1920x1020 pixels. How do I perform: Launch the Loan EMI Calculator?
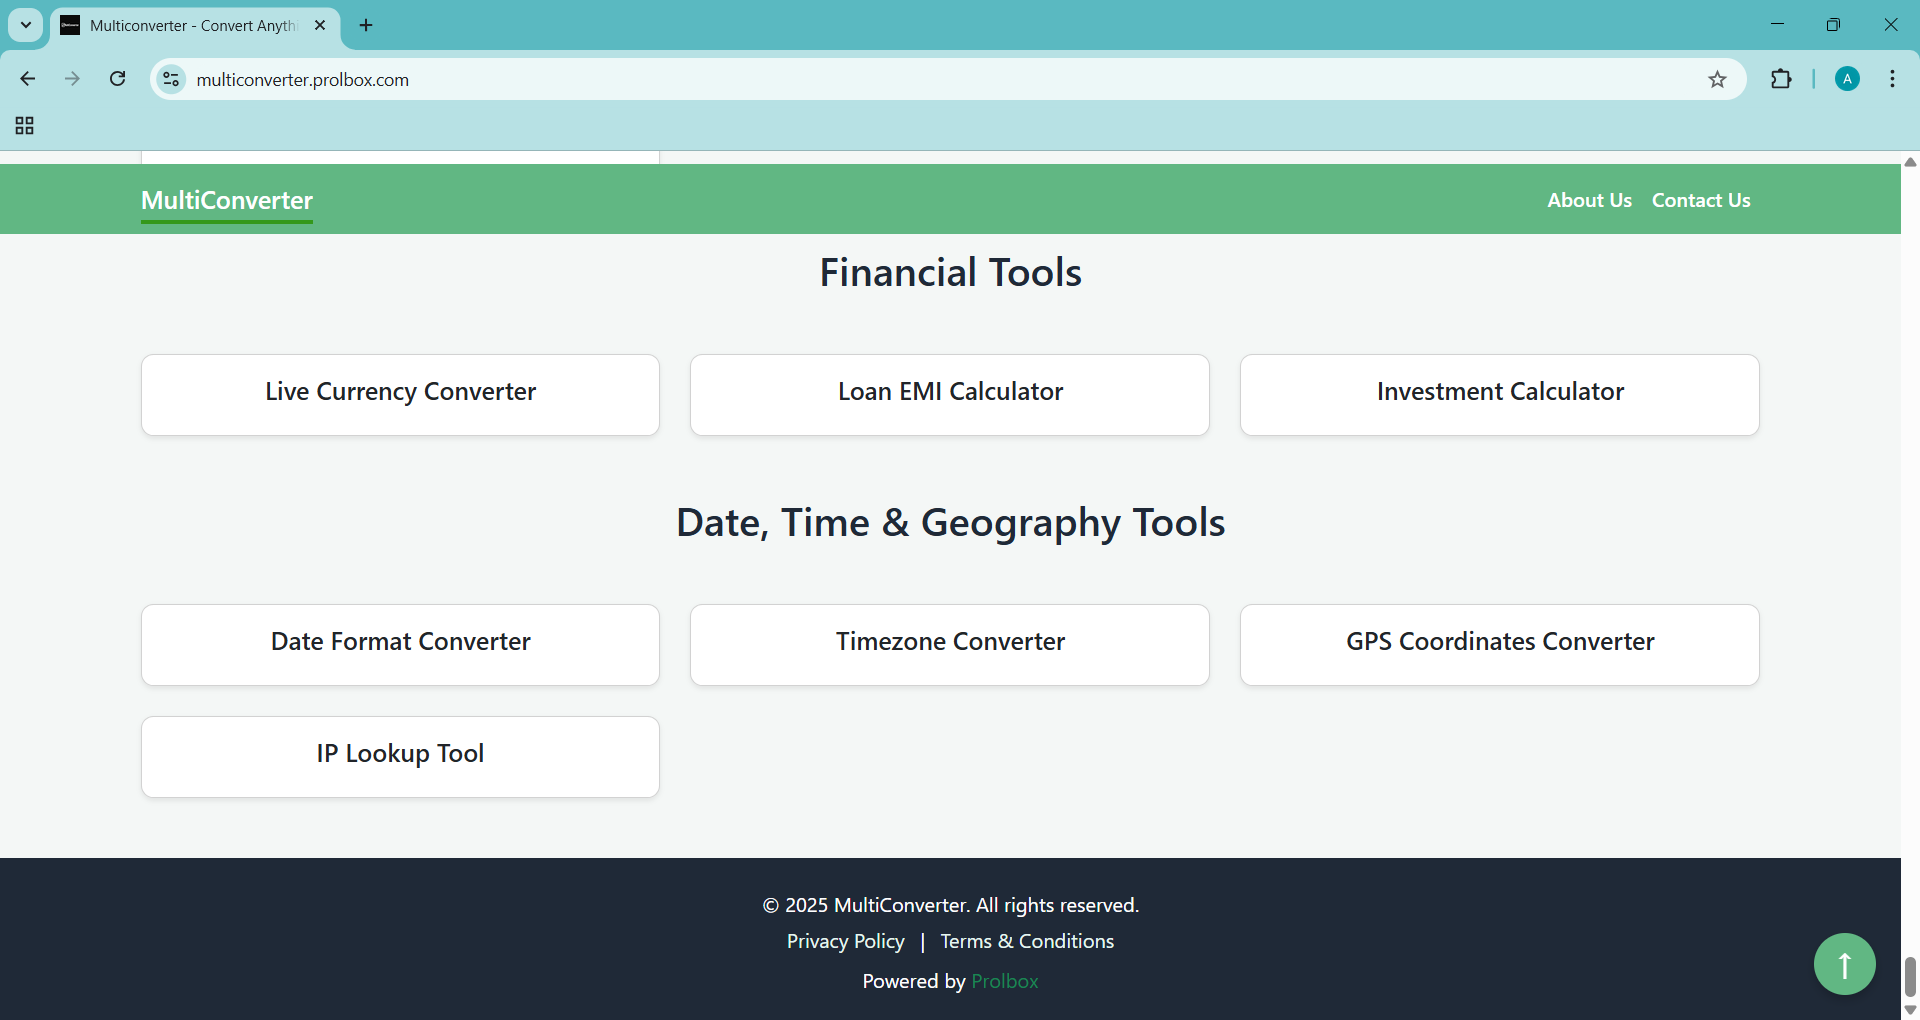pos(949,394)
